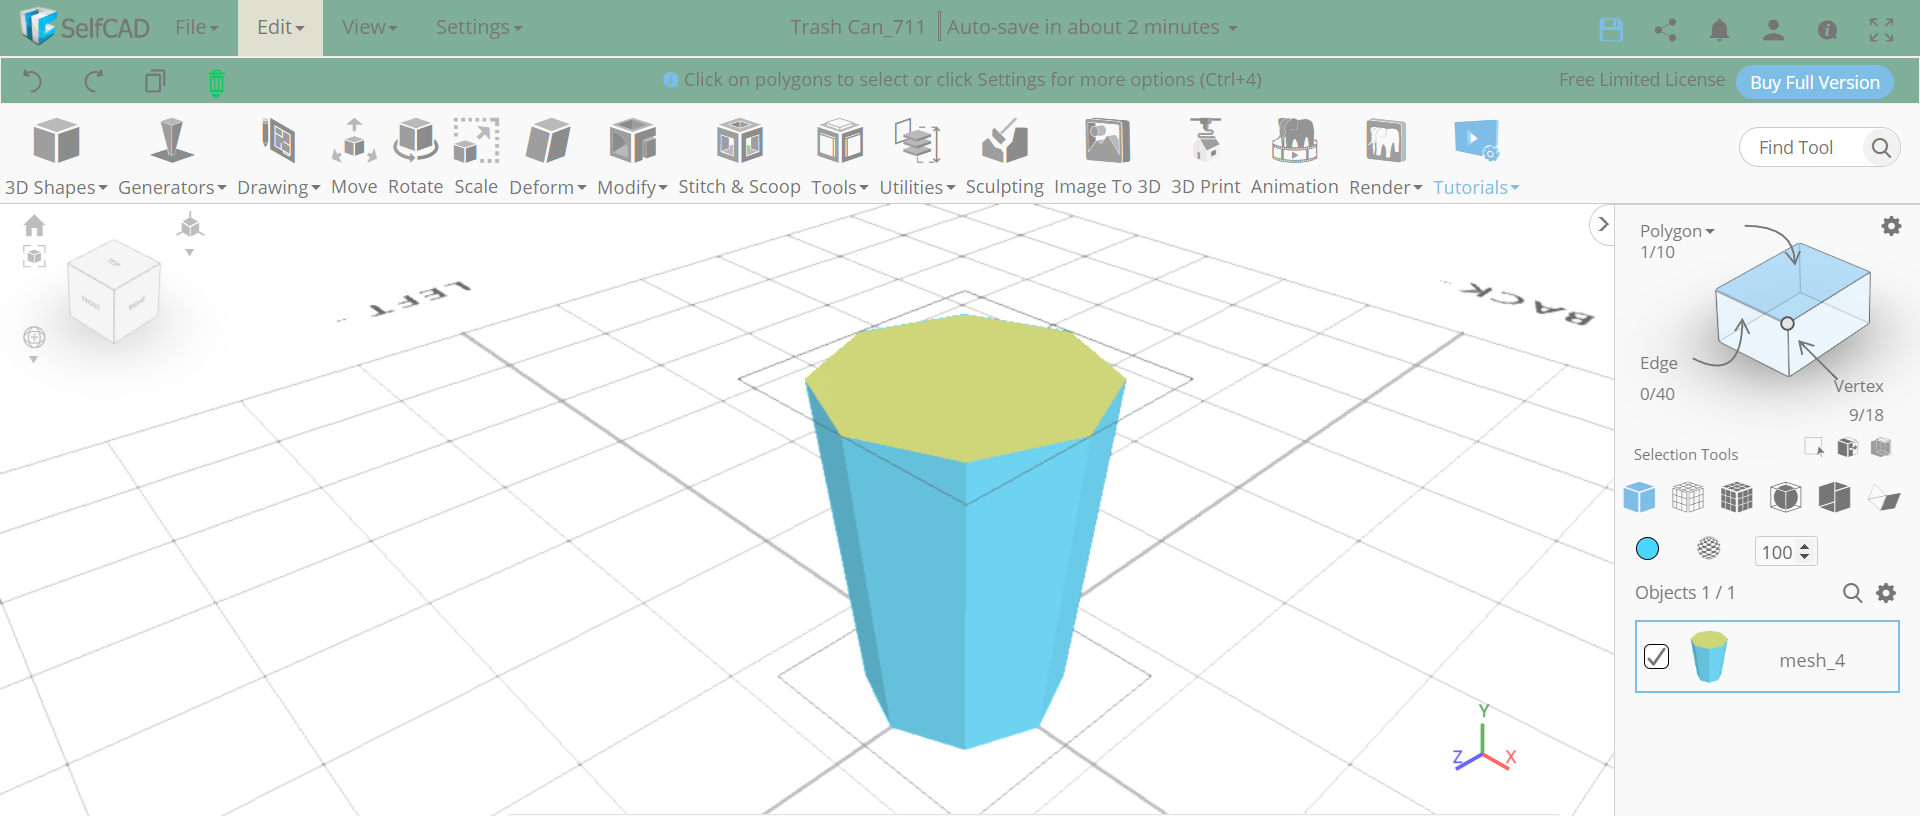Open the Modify tool menu
Screen dimensions: 1920x816
pos(632,156)
